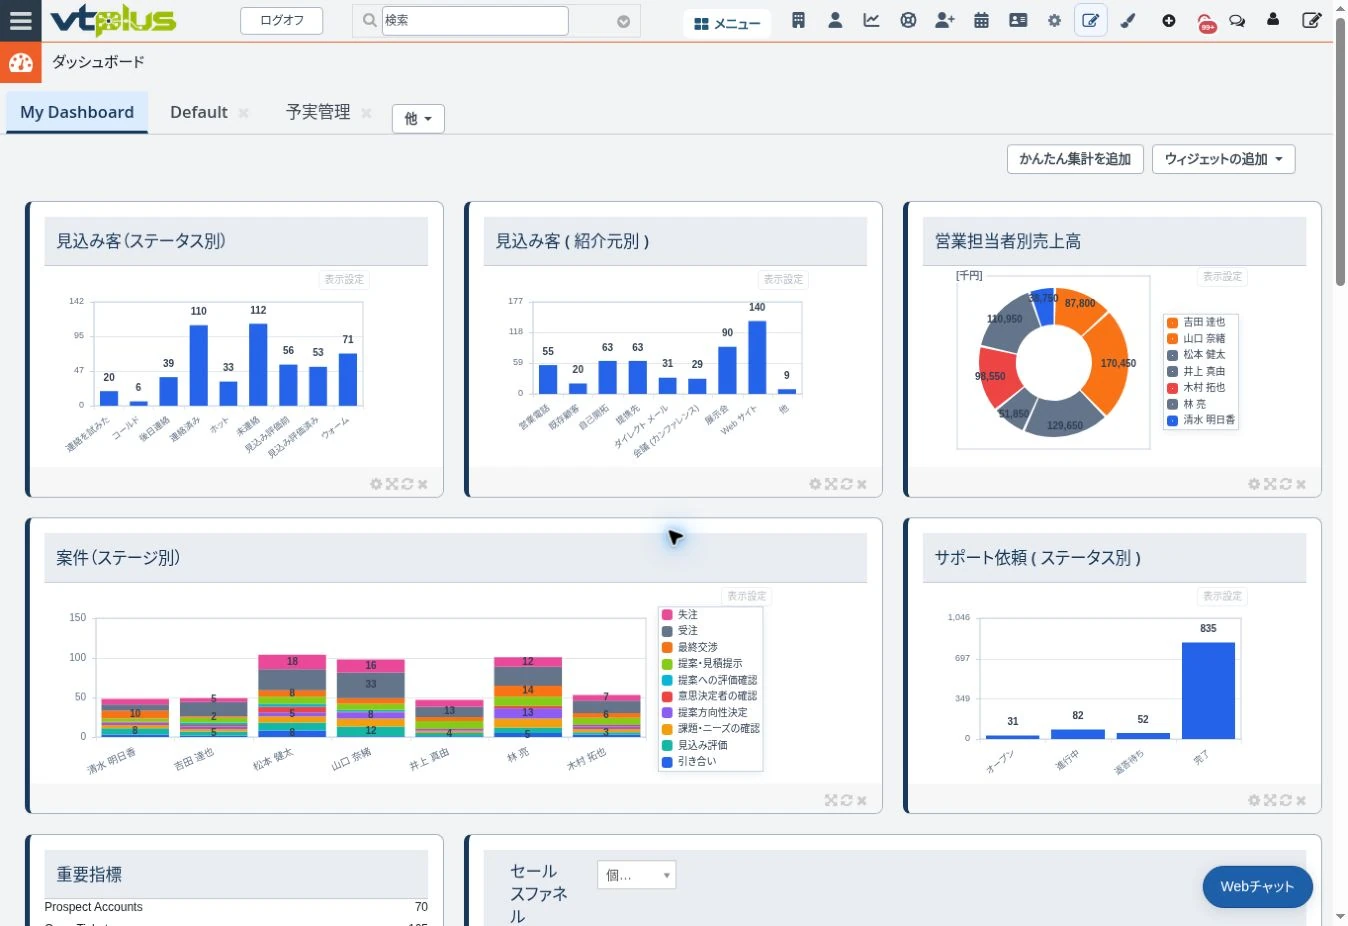Click the highlighted edit pencil icon

pos(1091,21)
